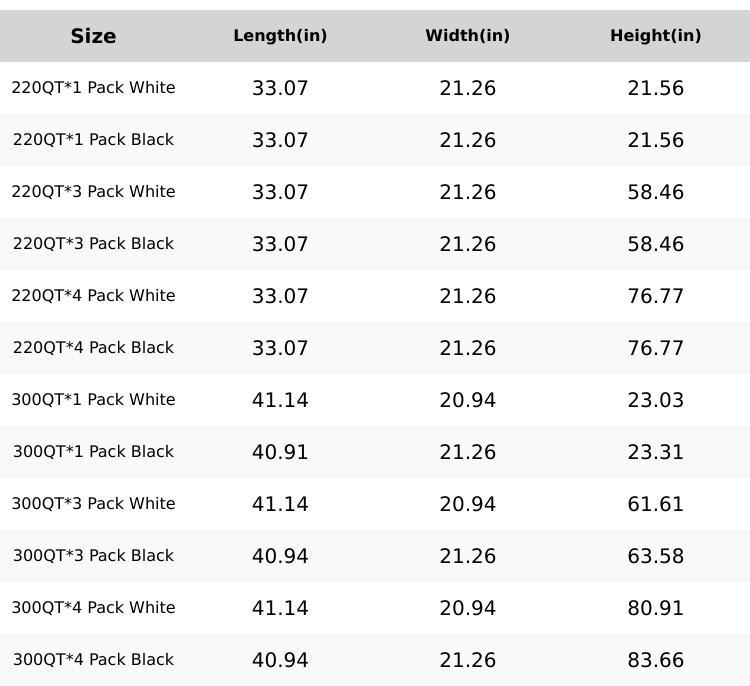Click the Length(in) column header
The height and width of the screenshot is (686, 750).
click(x=280, y=36)
